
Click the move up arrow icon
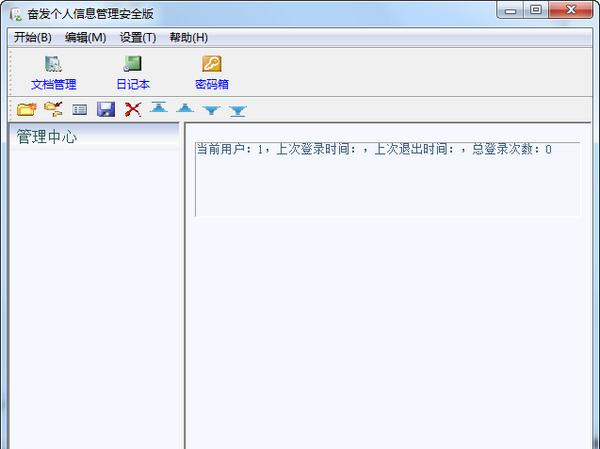point(185,108)
